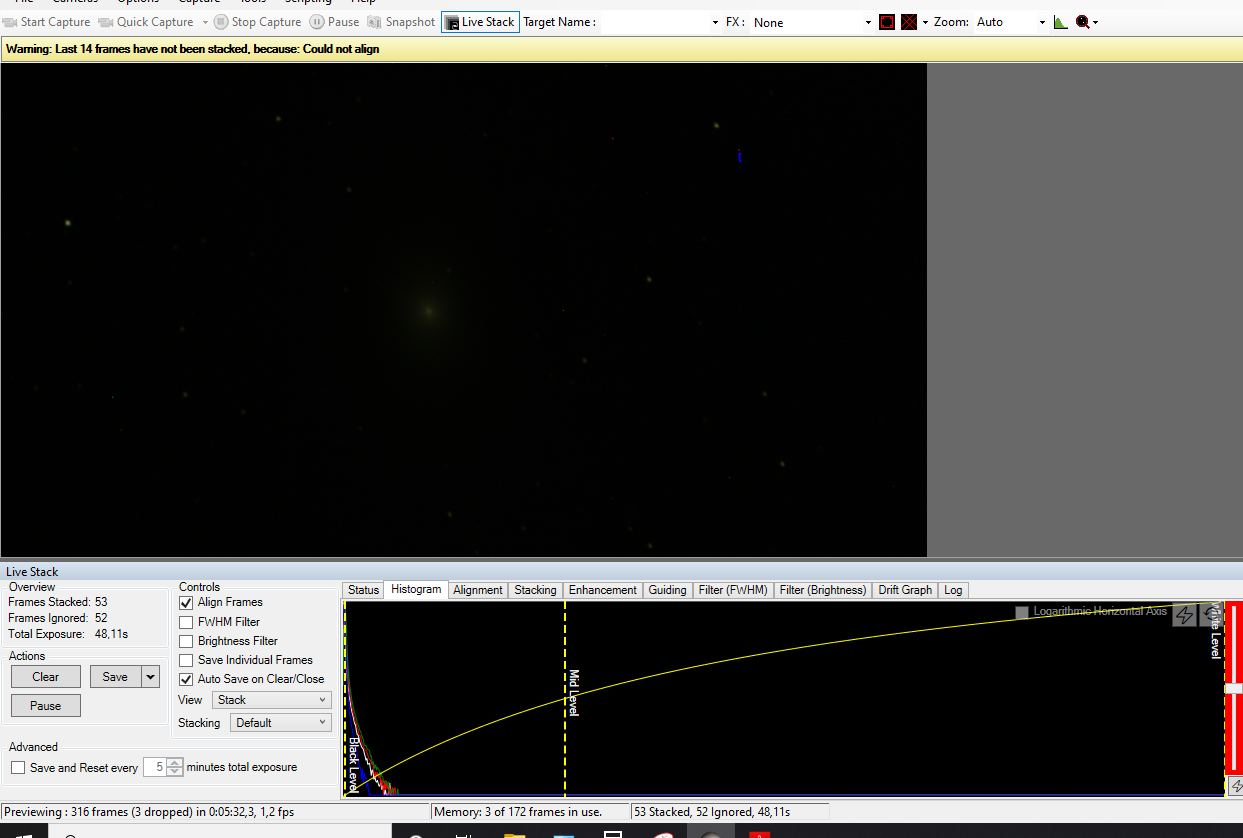The width and height of the screenshot is (1243, 838).
Task: Show the image histogram toolbar icon
Action: (1061, 22)
